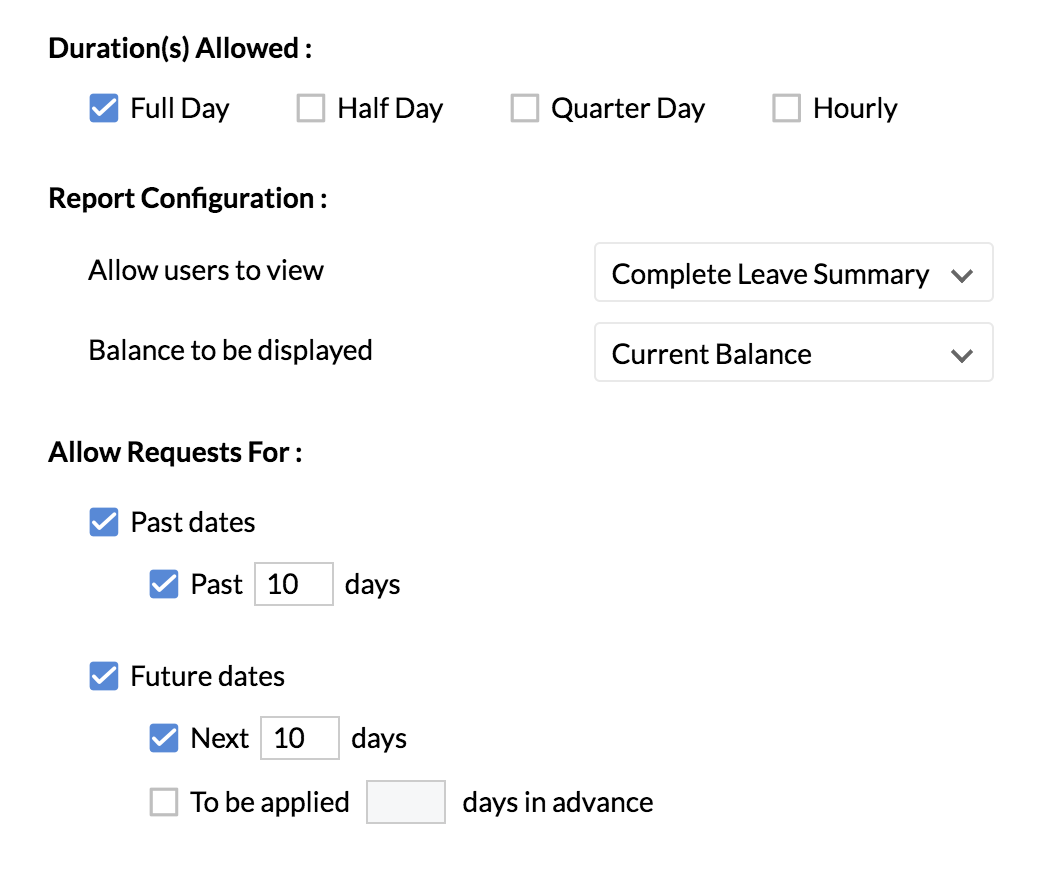Click the Past days number field
This screenshot has height=872, width=1060.
pyautogui.click(x=293, y=584)
